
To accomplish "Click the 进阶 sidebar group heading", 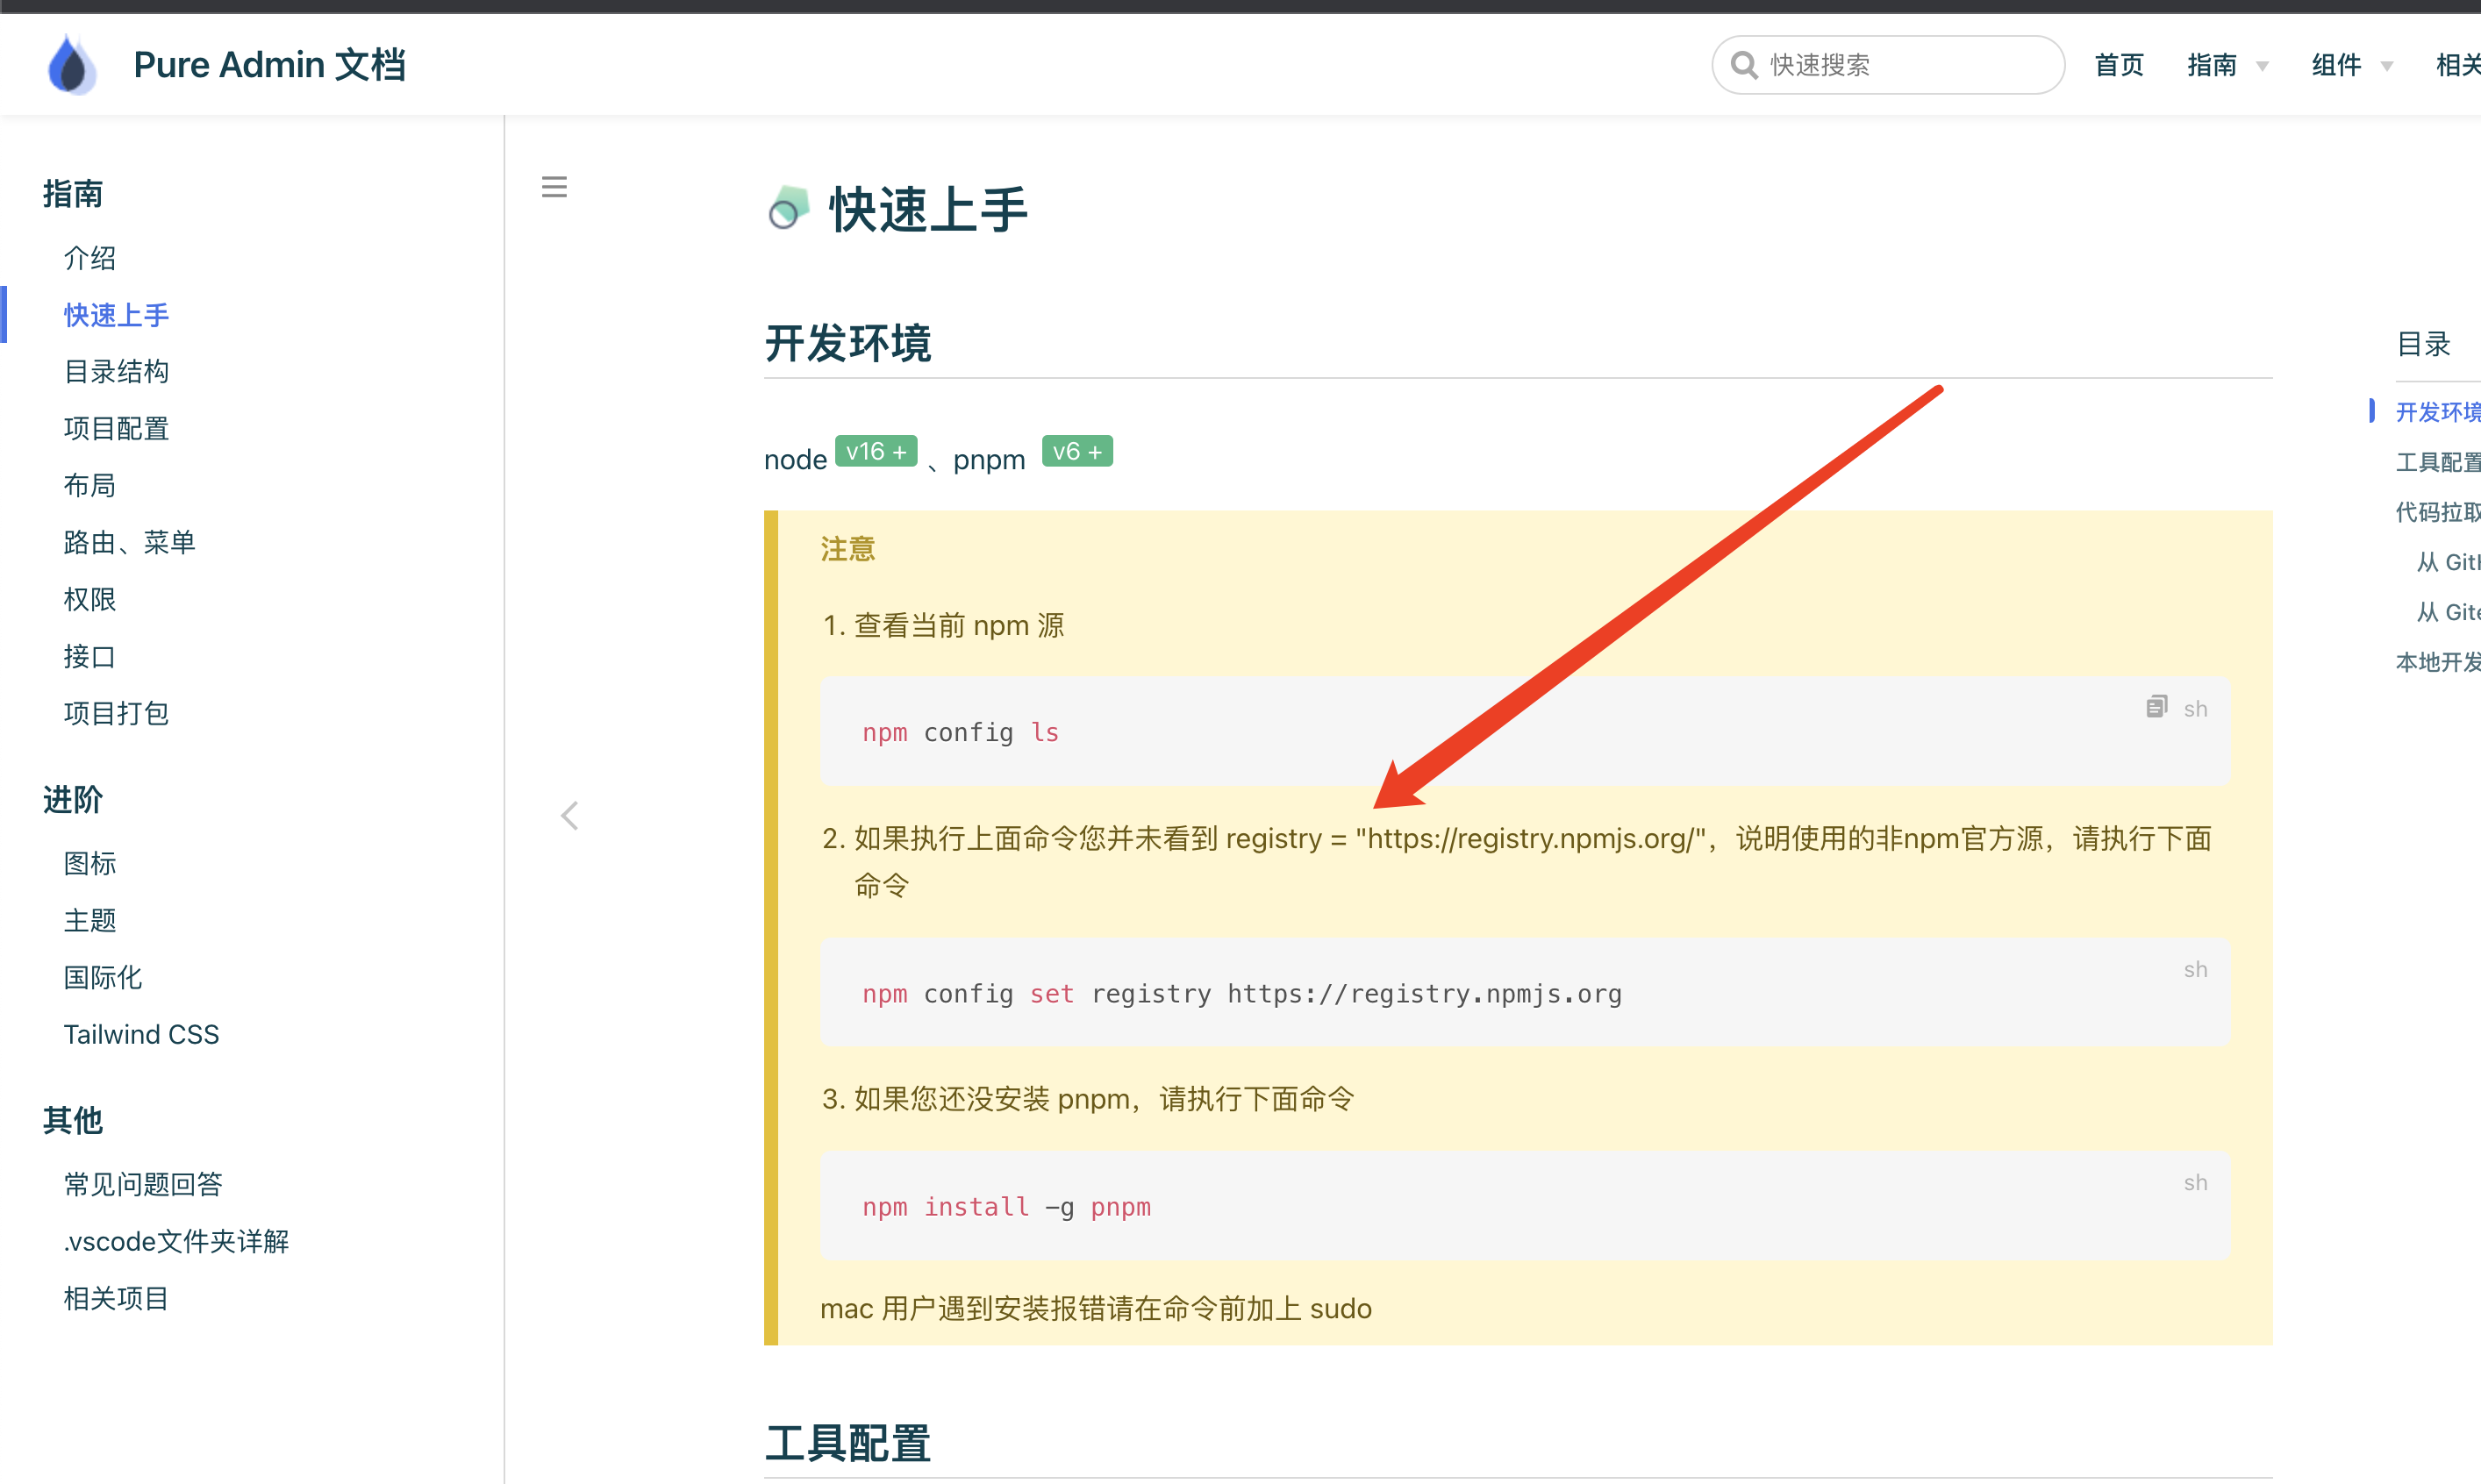I will tap(73, 800).
